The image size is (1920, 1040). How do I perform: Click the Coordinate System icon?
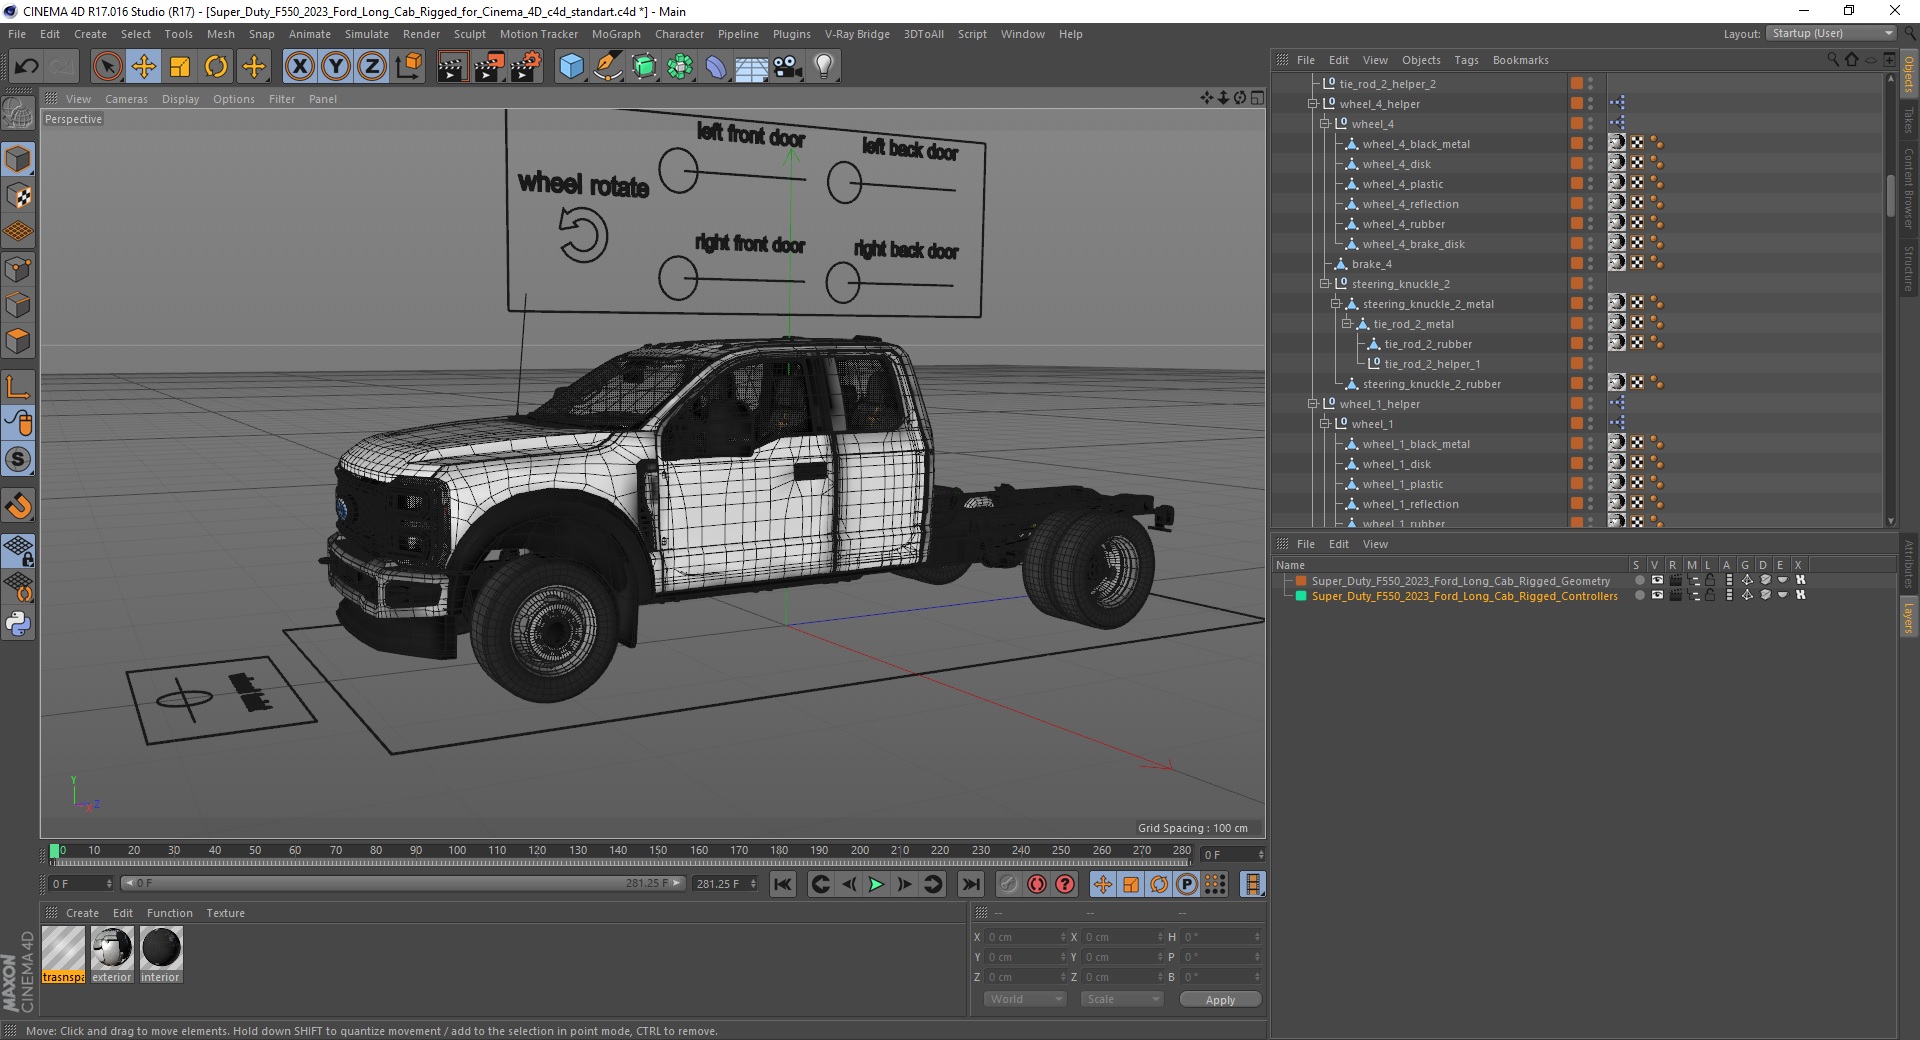pos(408,67)
